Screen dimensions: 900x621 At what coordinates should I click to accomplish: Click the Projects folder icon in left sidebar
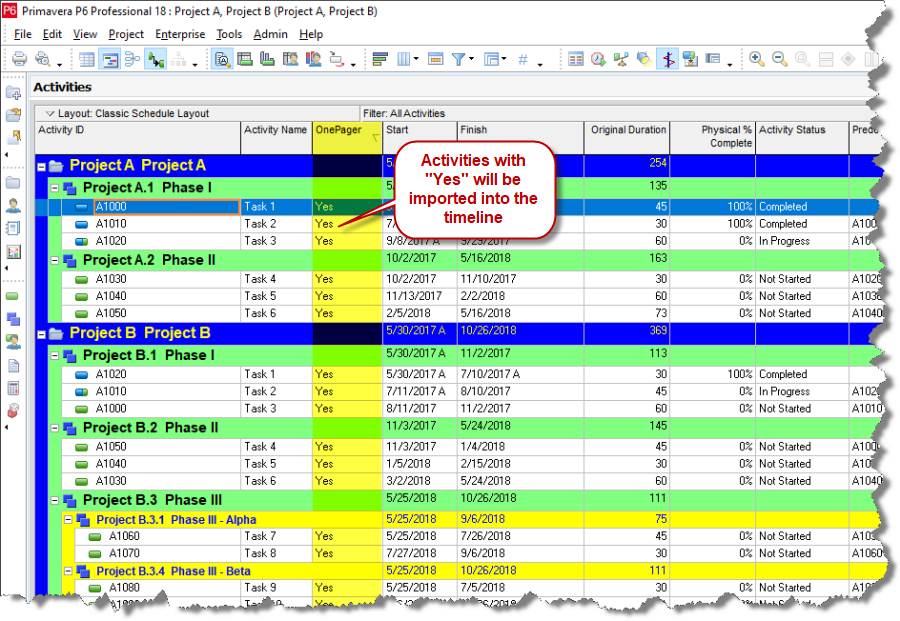pos(13,183)
